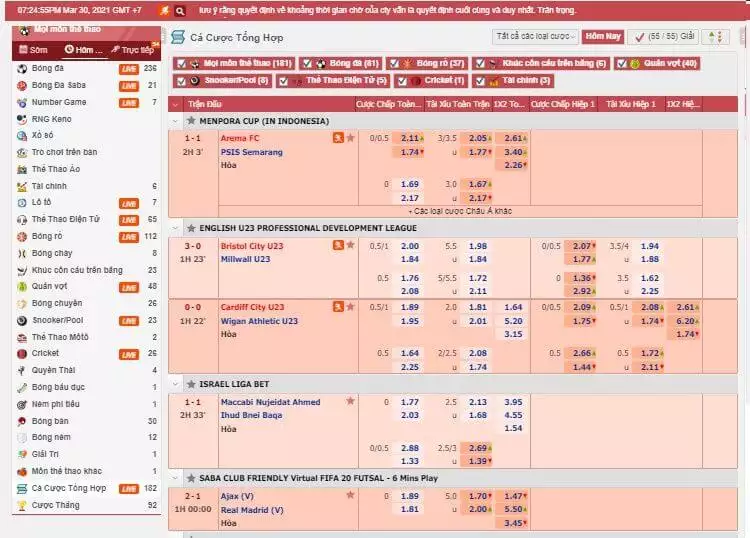Switch to the Trực tiếp tab
Screen dimensions: 750x538
pyautogui.click(x=133, y=50)
